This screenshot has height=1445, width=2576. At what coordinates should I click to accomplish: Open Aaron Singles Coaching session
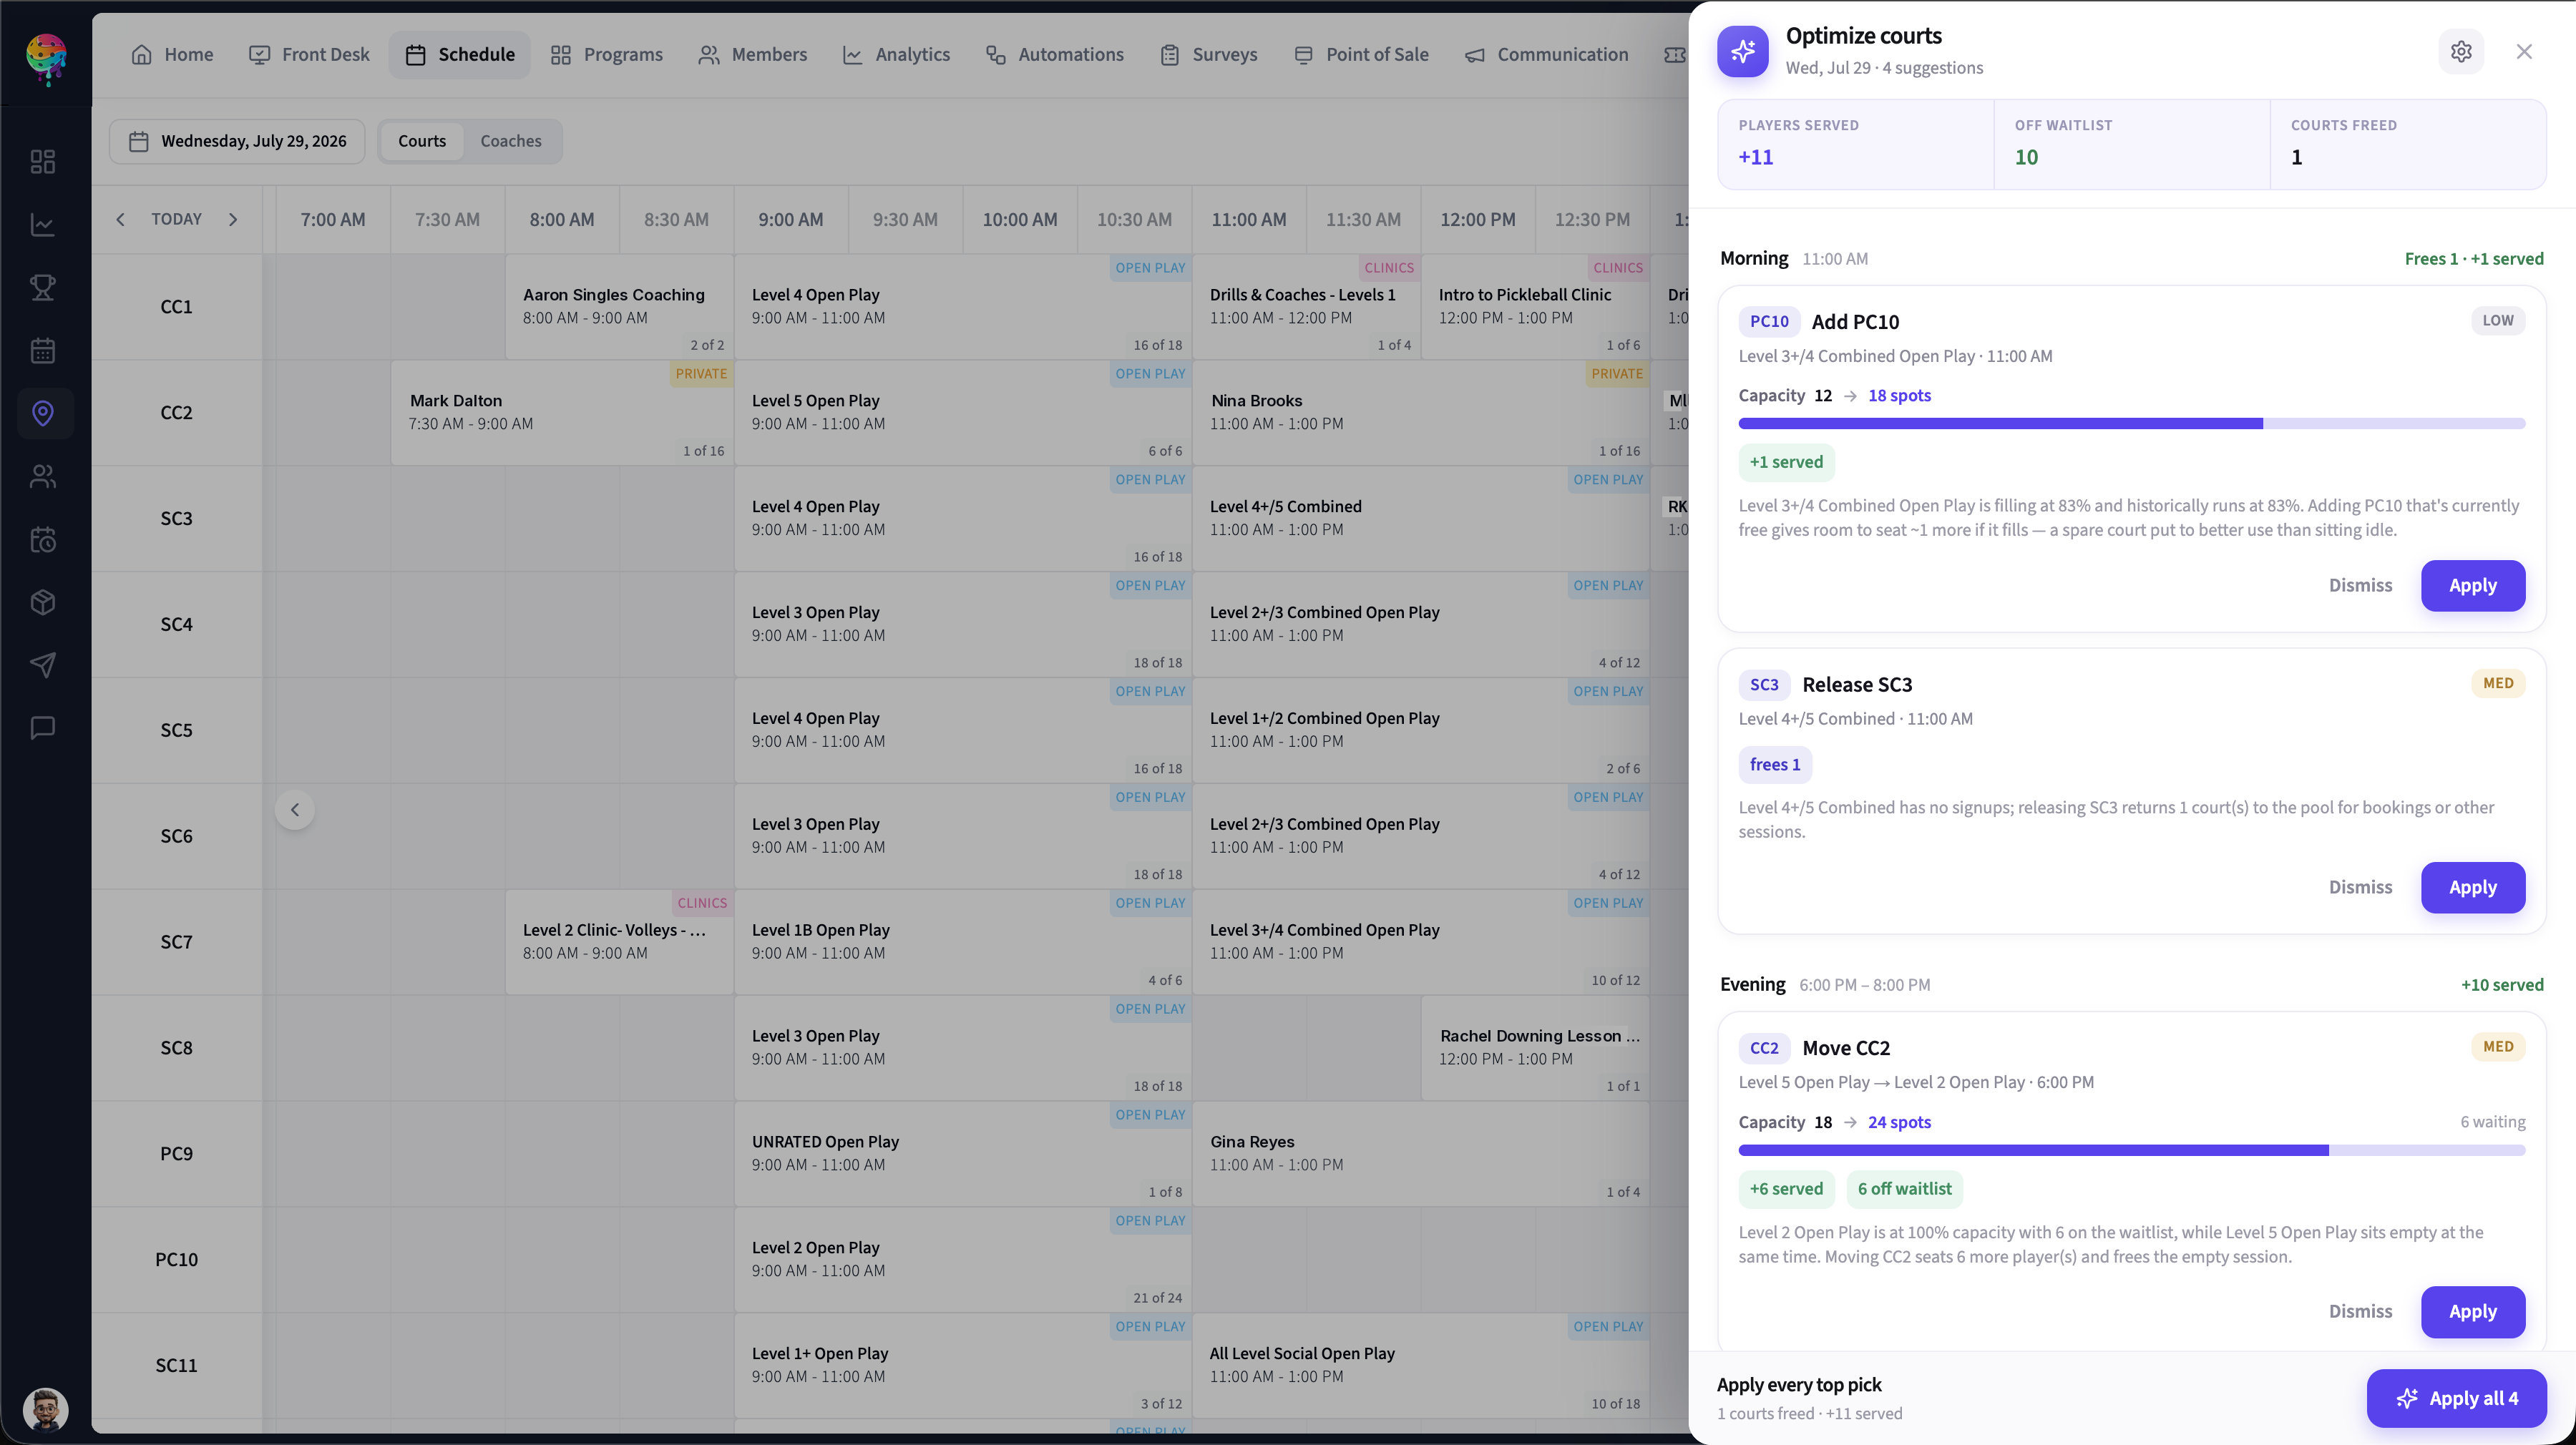click(619, 307)
